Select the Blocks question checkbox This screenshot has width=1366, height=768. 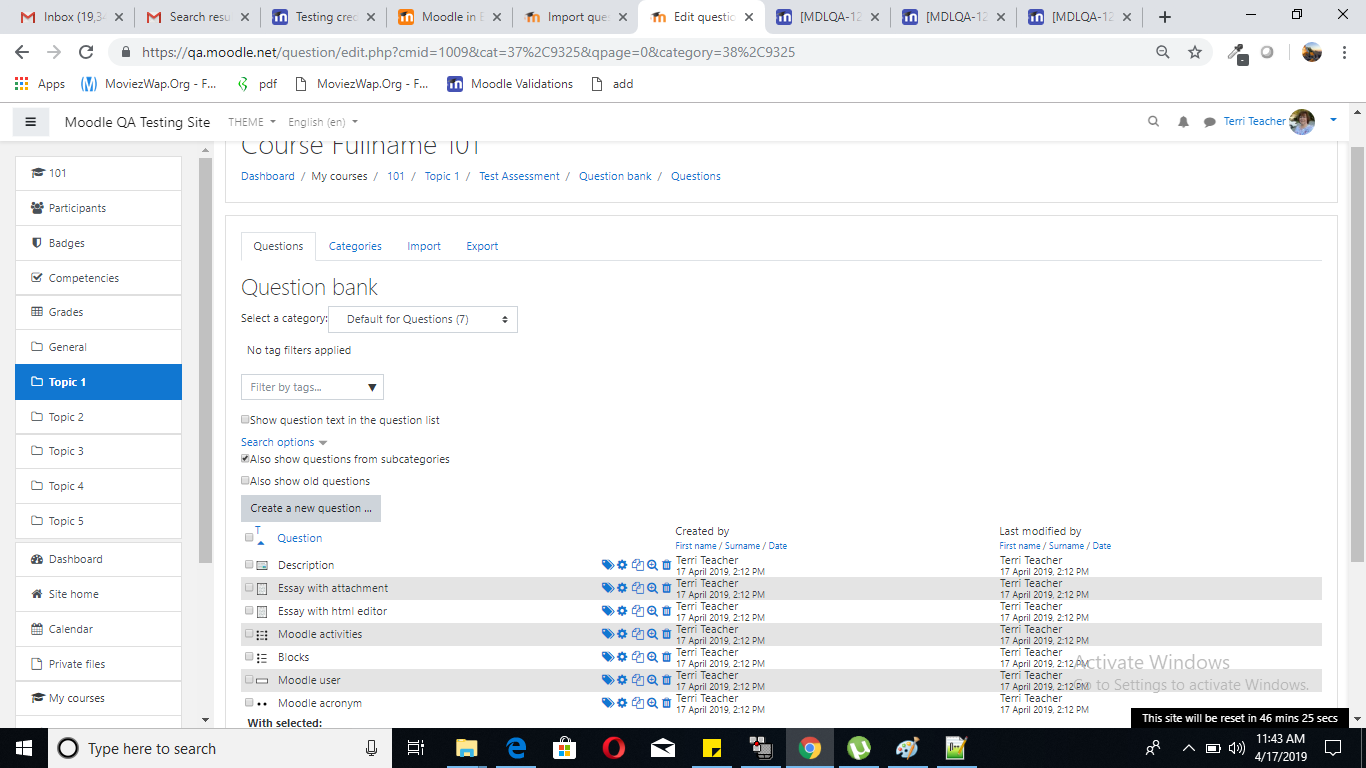click(249, 657)
